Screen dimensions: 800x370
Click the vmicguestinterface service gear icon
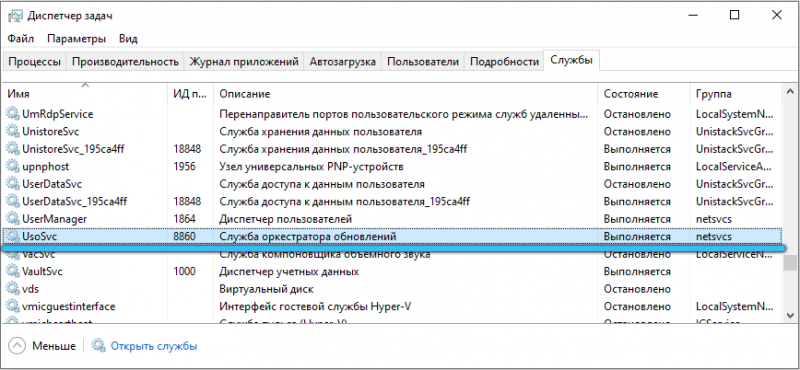tap(12, 306)
